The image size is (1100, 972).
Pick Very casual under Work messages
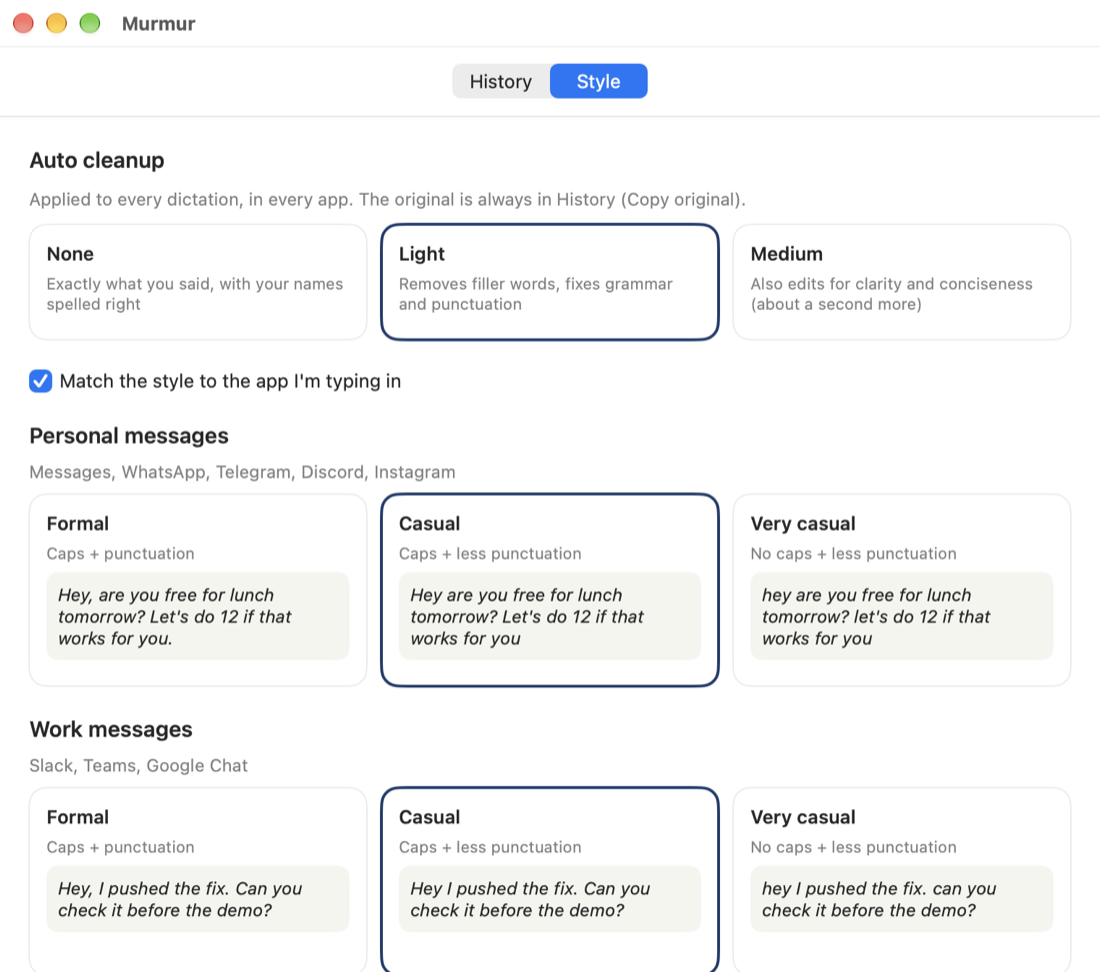pos(901,879)
